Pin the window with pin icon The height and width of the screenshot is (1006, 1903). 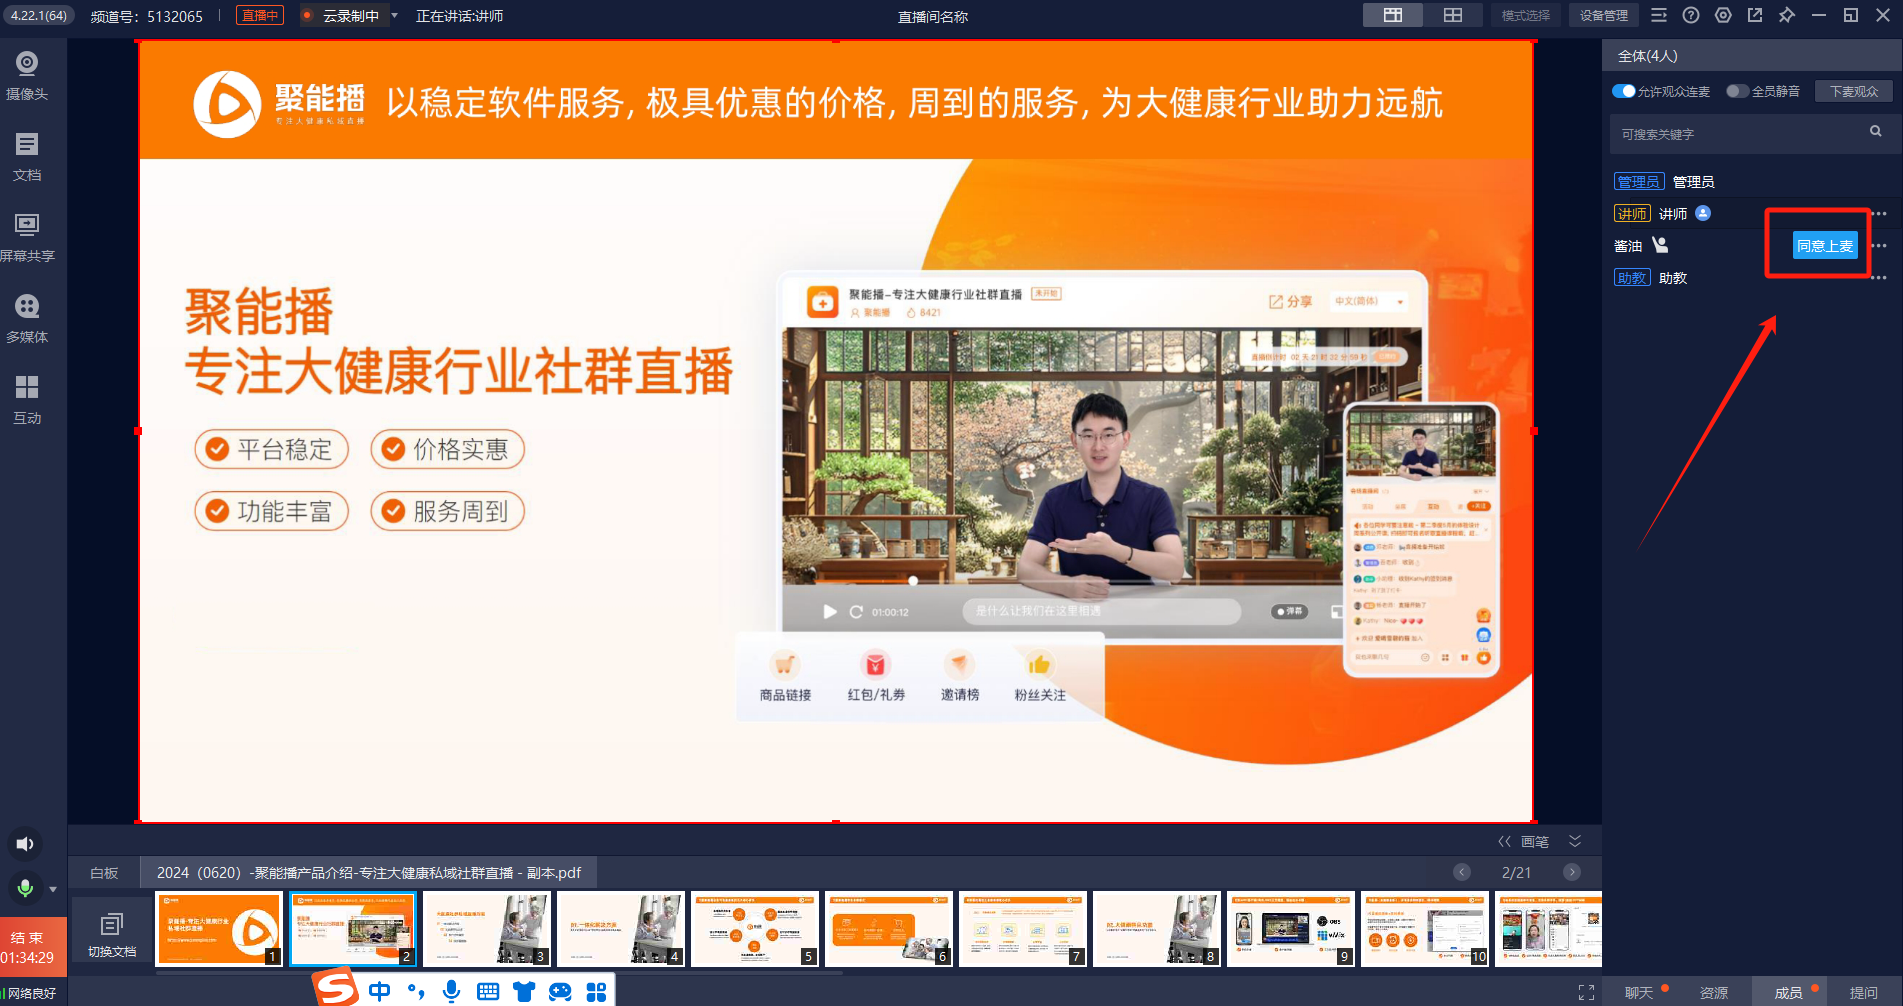coord(1787,15)
